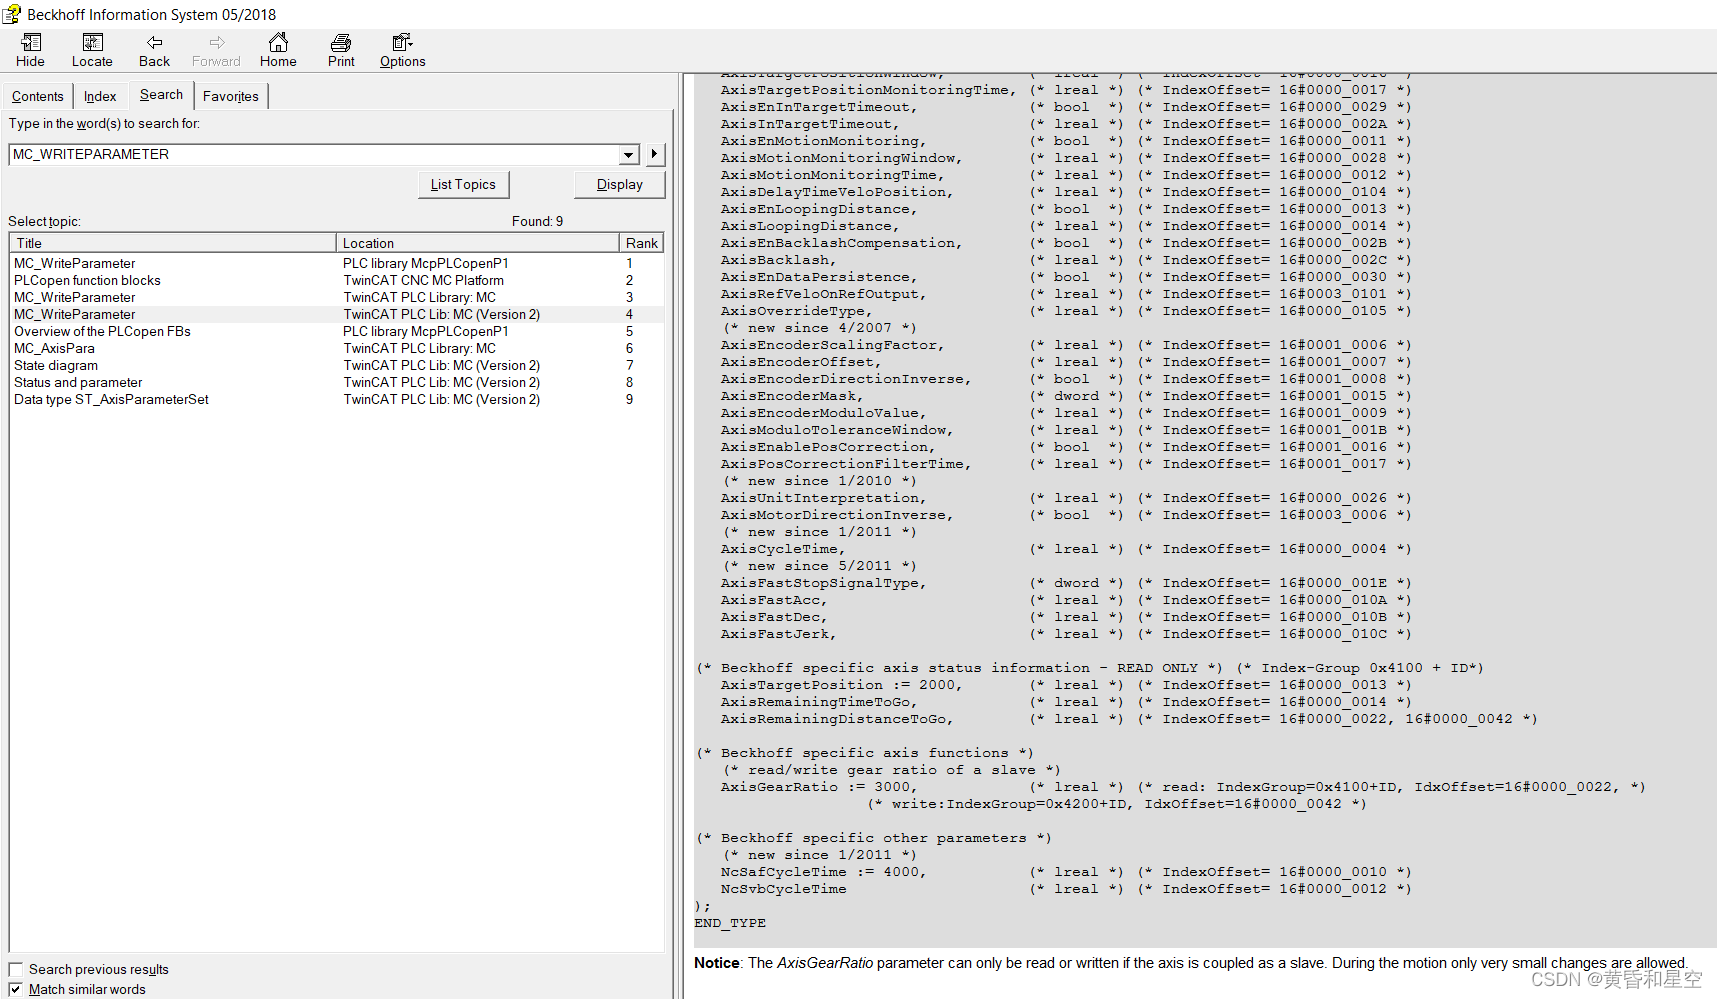Sort results by Rank column header
1717x999 pixels.
pos(641,243)
